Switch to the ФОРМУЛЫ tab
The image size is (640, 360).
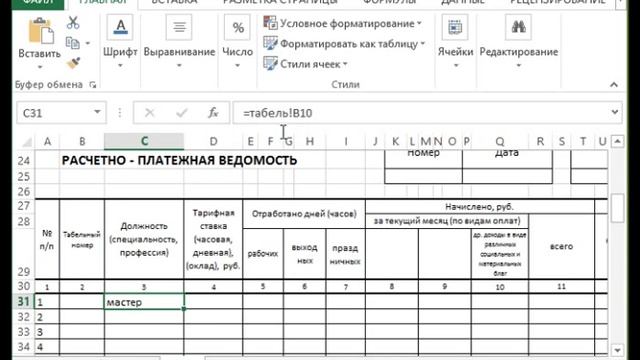(x=389, y=2)
